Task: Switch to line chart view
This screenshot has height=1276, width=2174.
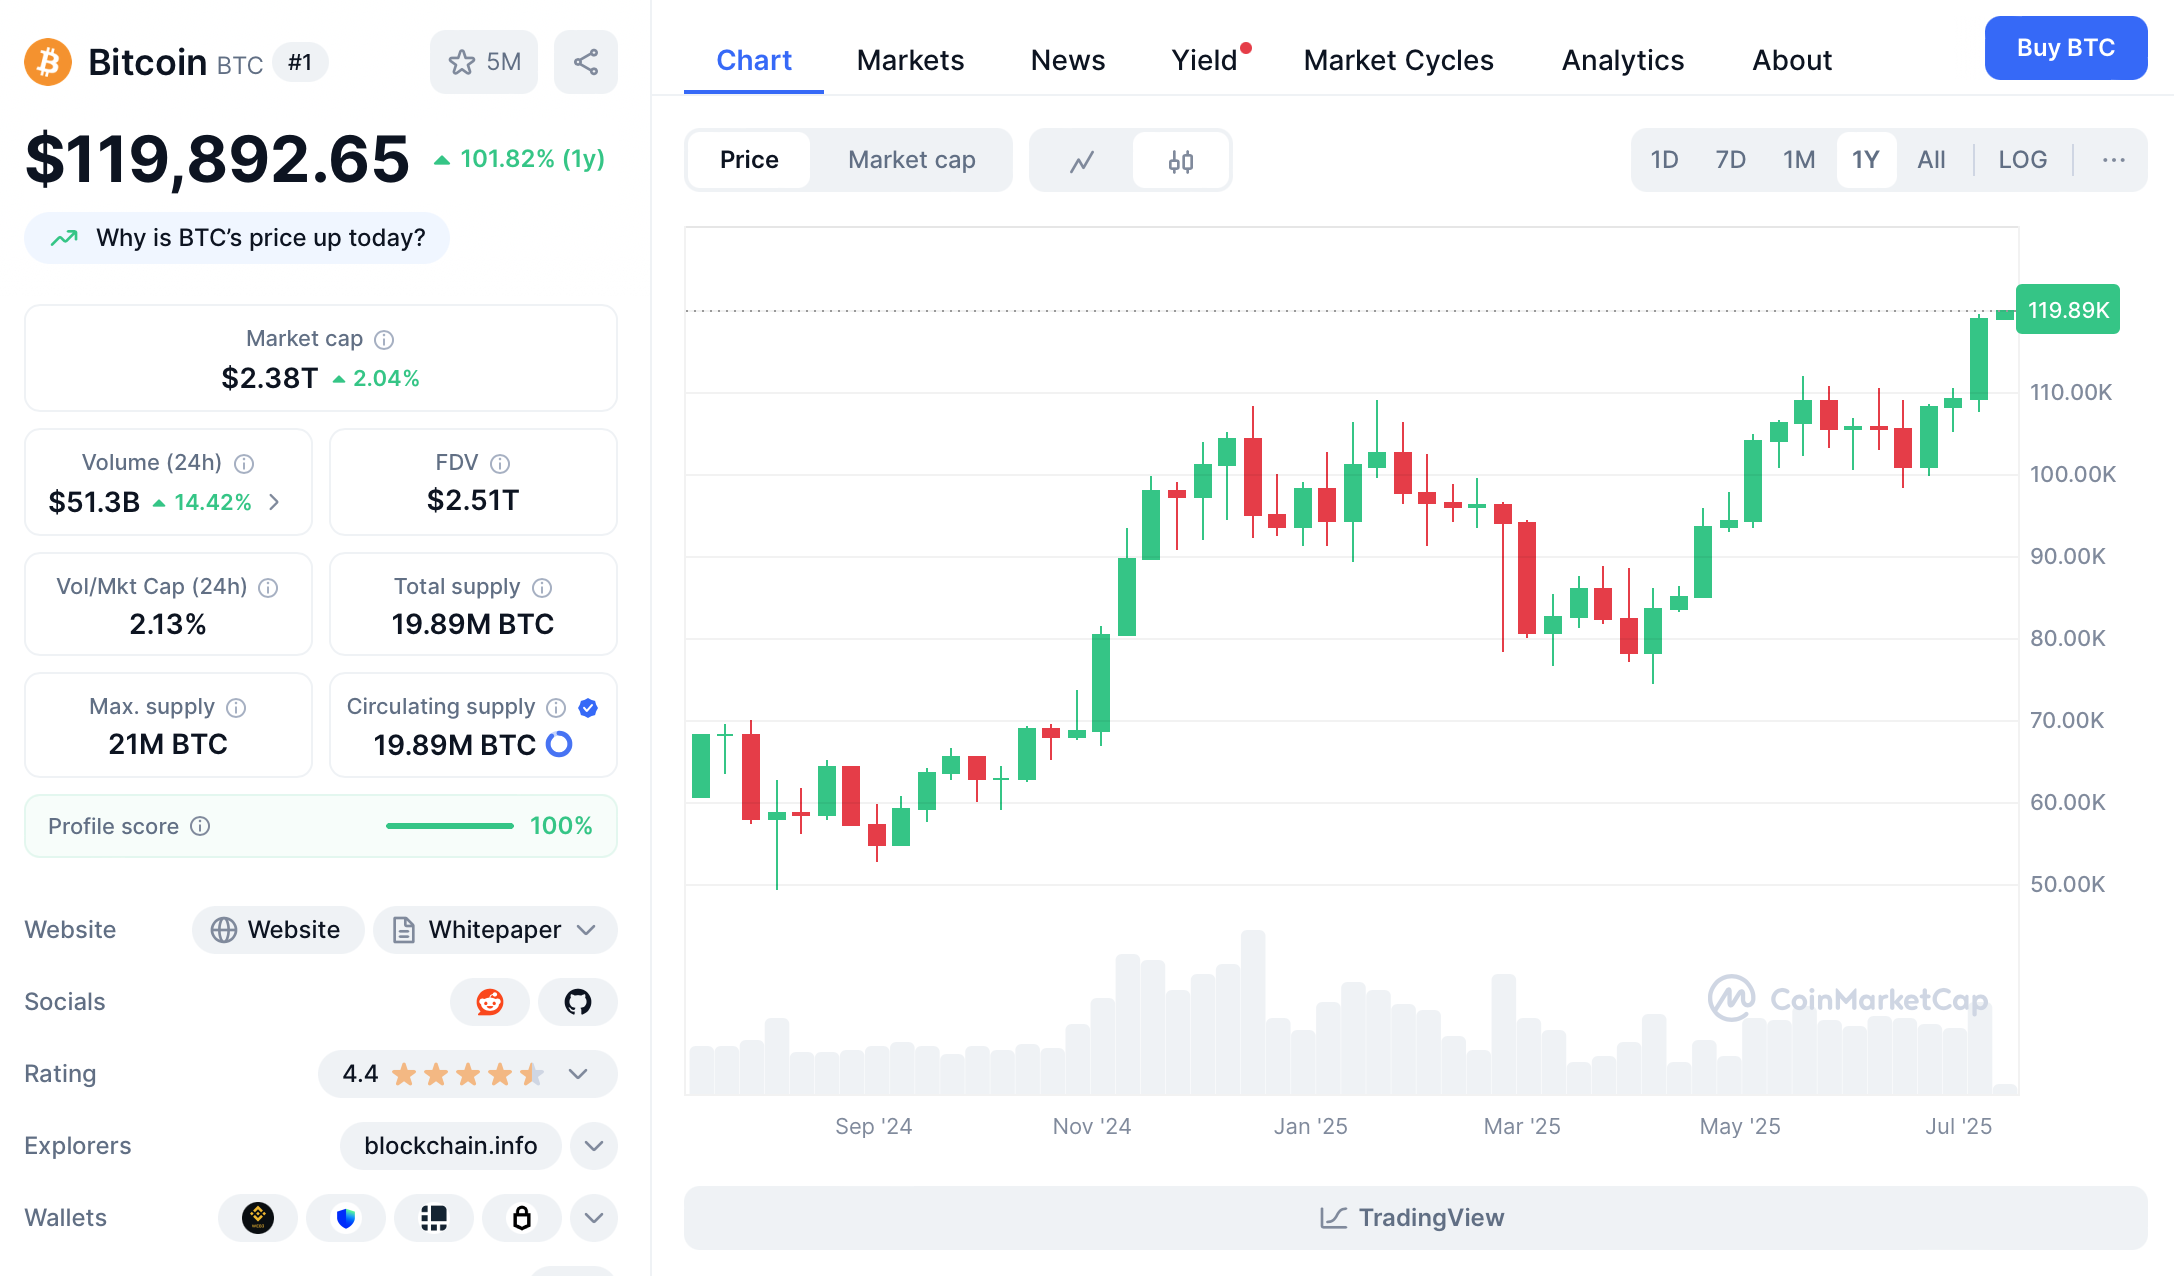Action: click(1082, 161)
